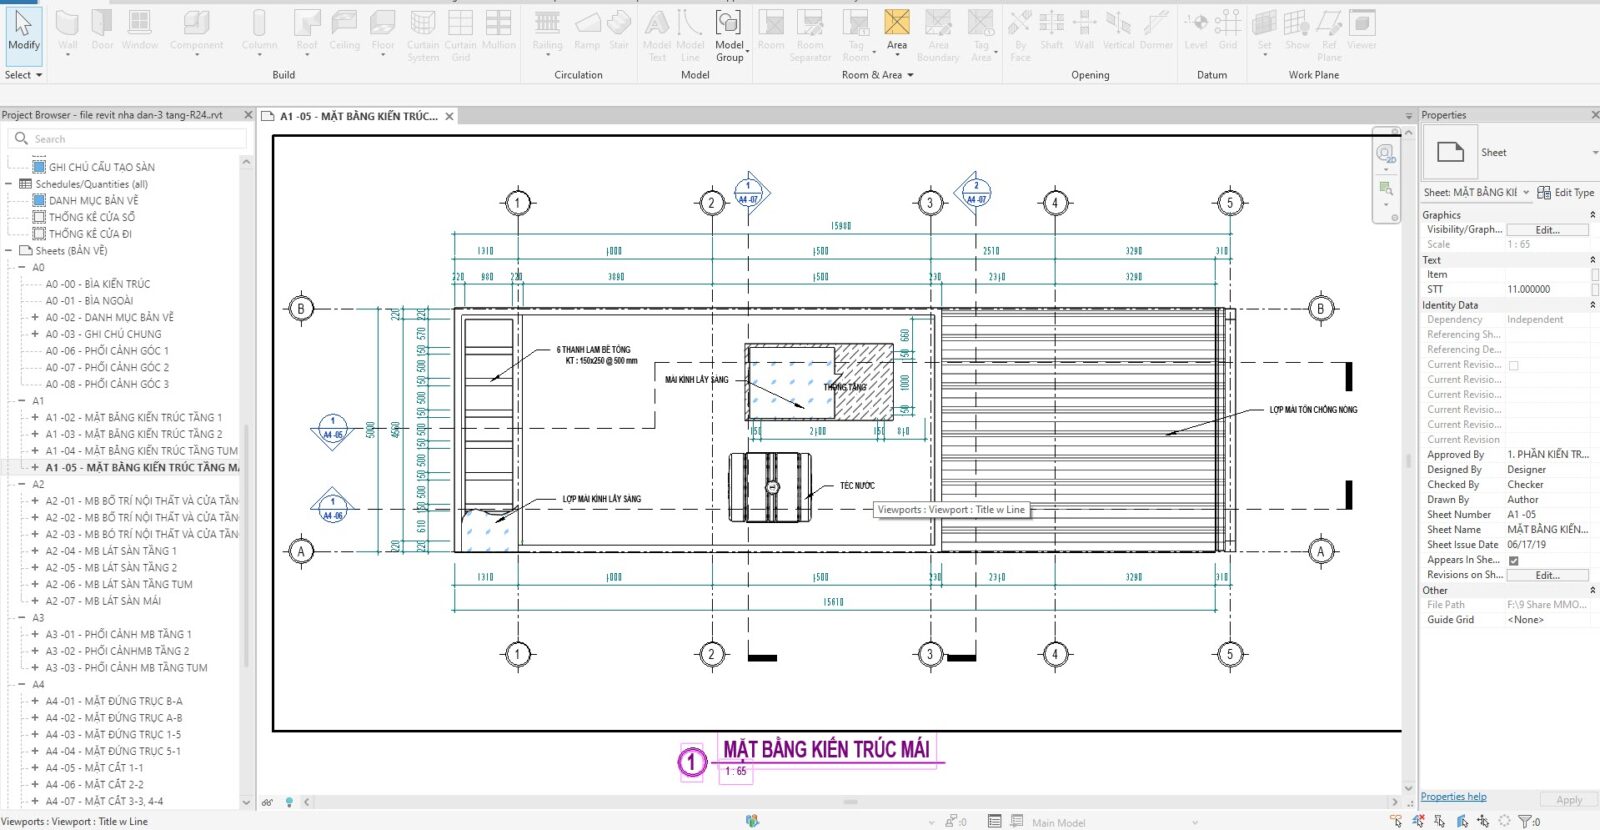Select the Level datum tool
This screenshot has height=830, width=1600.
coord(1196,30)
